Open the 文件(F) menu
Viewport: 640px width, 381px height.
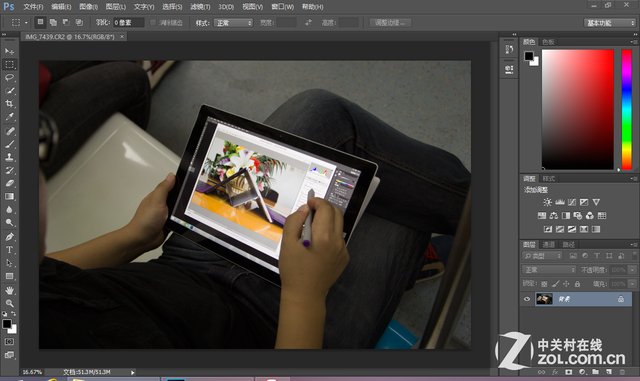[33, 7]
